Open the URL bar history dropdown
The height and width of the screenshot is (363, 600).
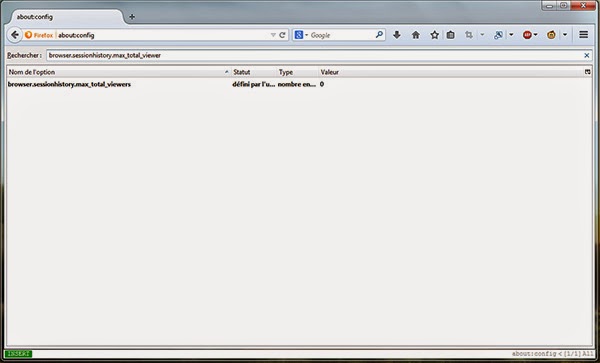click(273, 35)
